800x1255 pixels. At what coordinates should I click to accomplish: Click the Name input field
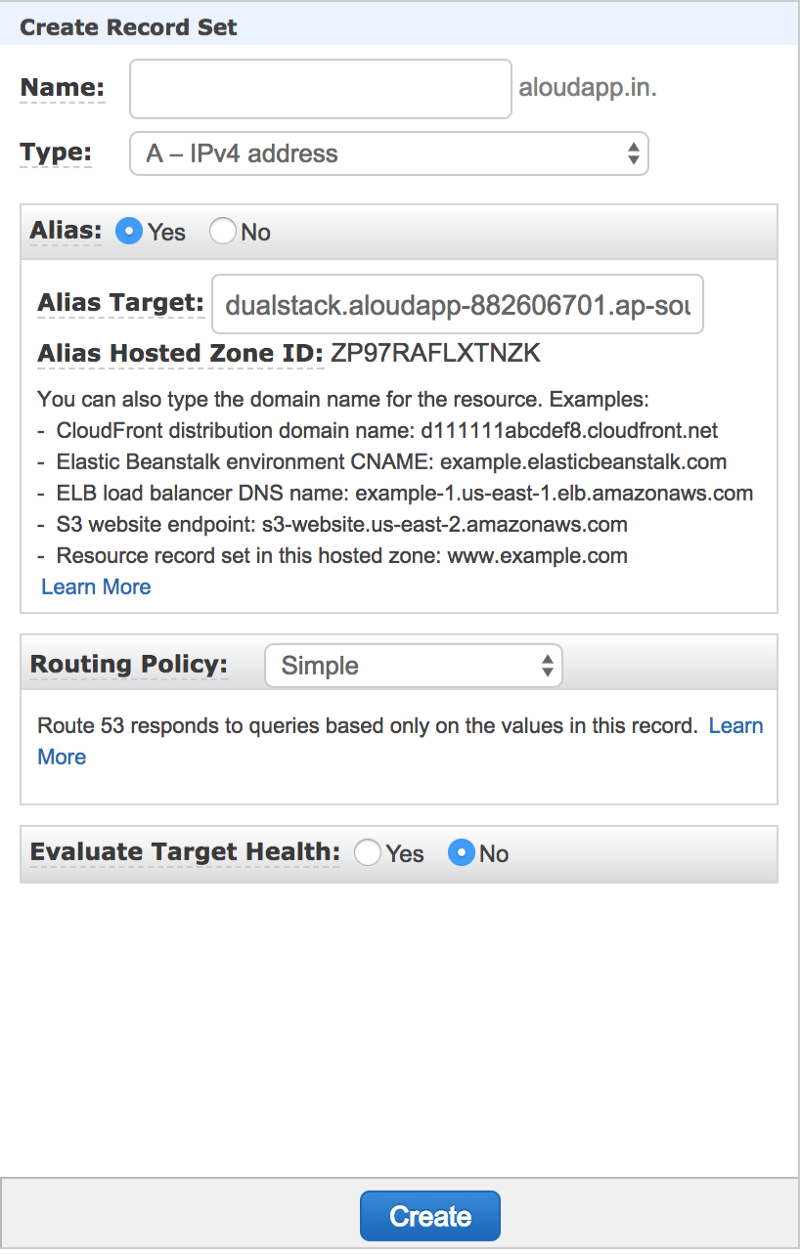(x=321, y=89)
